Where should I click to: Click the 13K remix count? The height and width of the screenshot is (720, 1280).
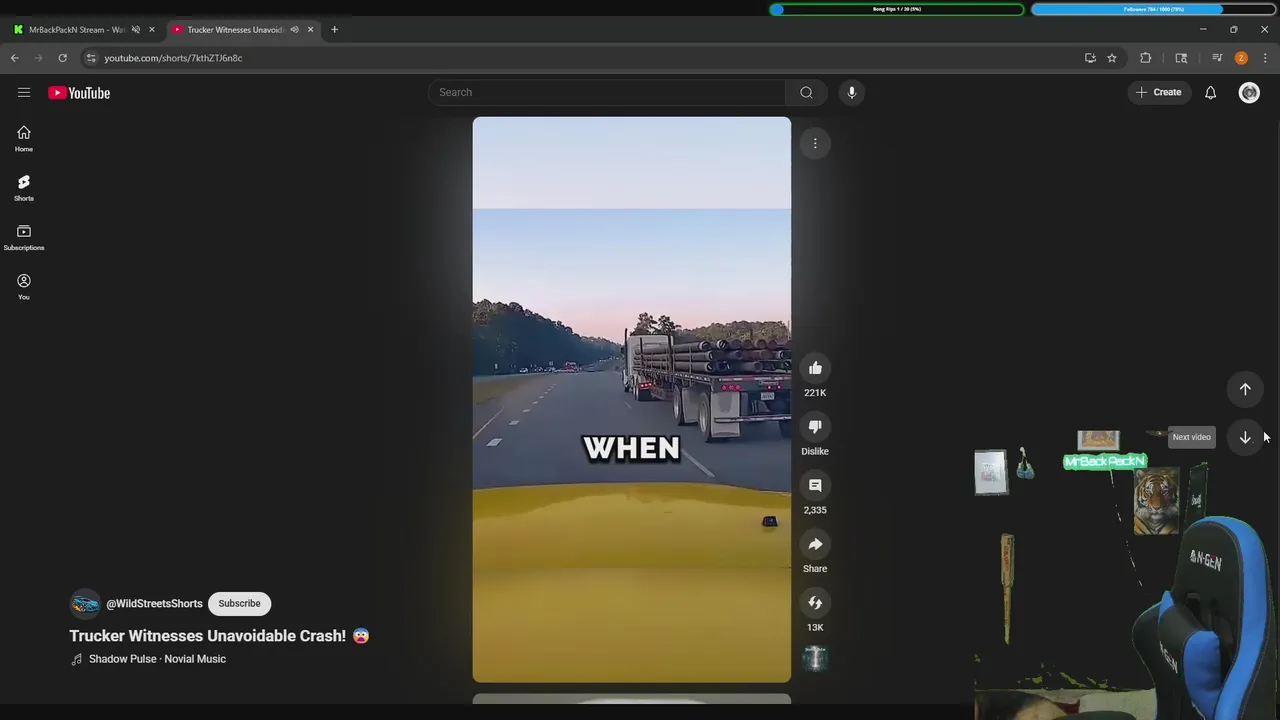(815, 628)
